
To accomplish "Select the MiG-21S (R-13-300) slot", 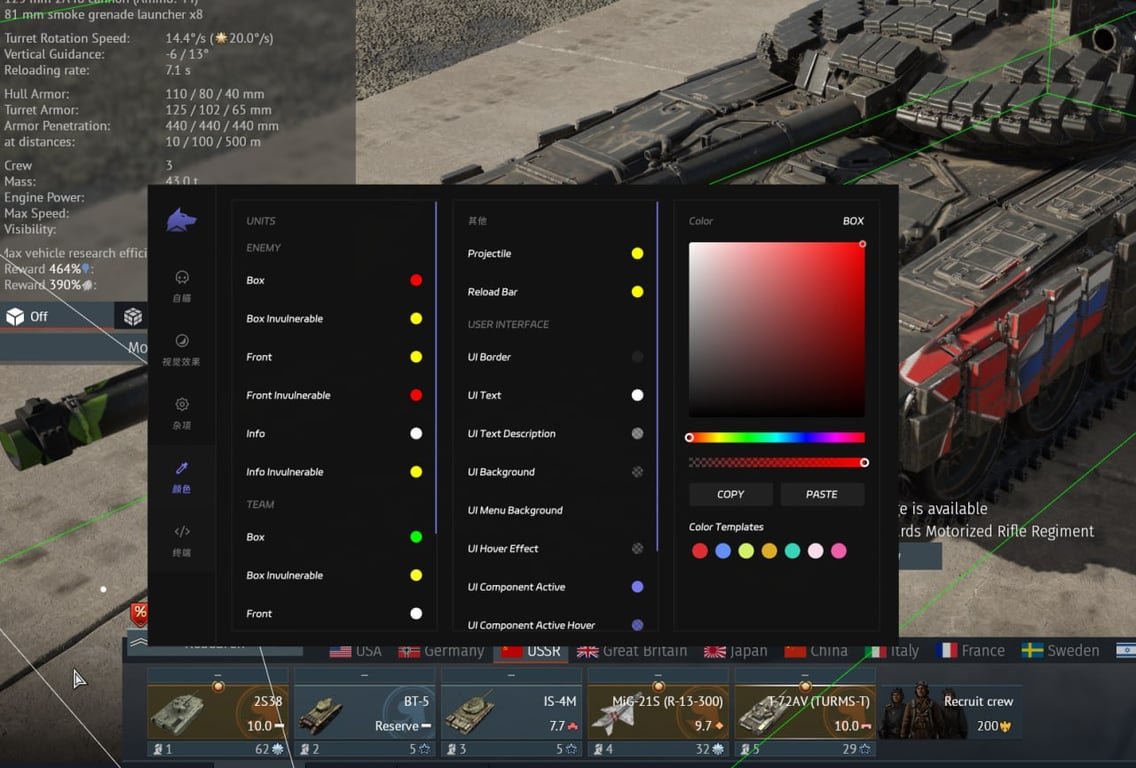I will point(659,713).
